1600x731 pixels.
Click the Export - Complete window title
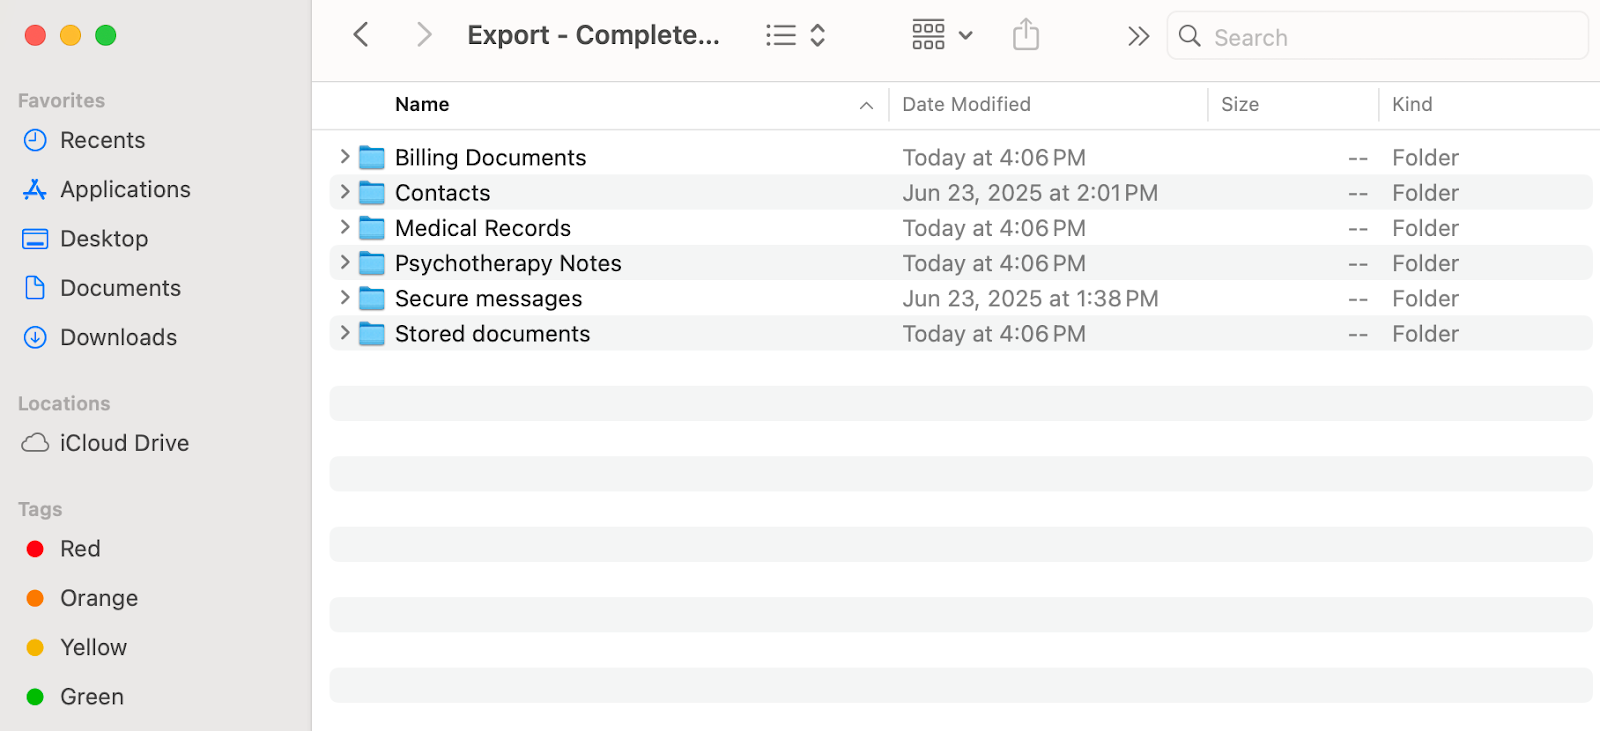593,35
